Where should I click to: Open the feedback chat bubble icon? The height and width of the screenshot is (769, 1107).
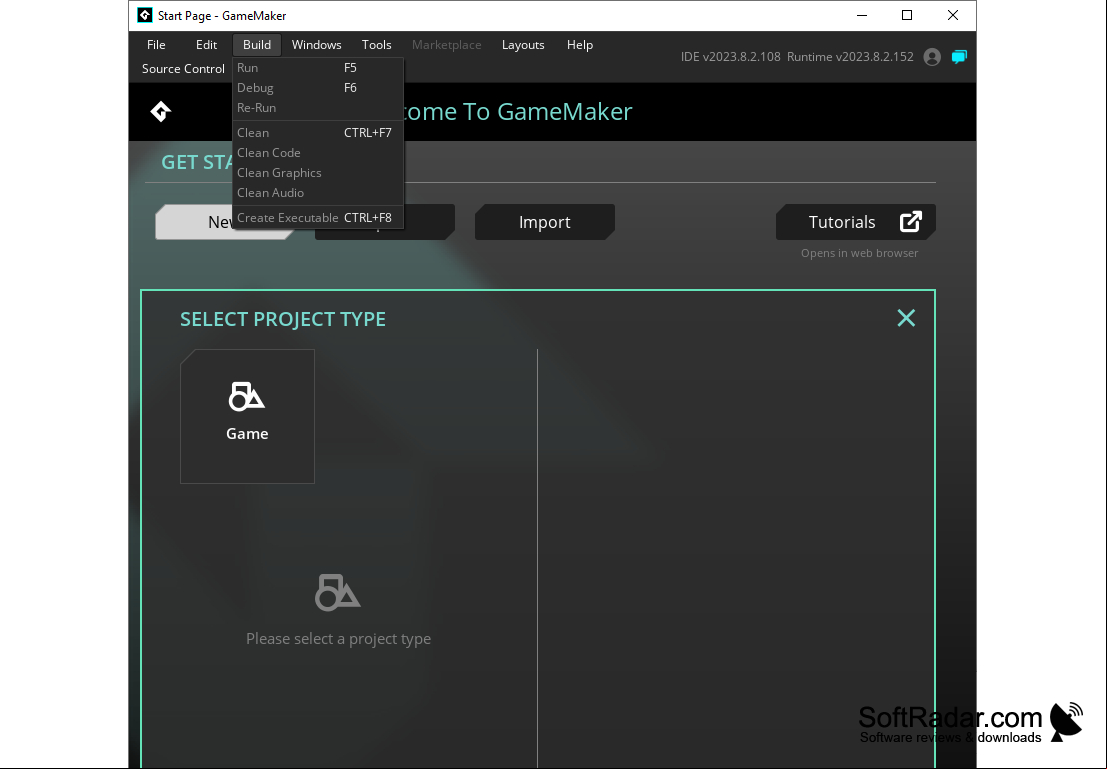coord(959,57)
